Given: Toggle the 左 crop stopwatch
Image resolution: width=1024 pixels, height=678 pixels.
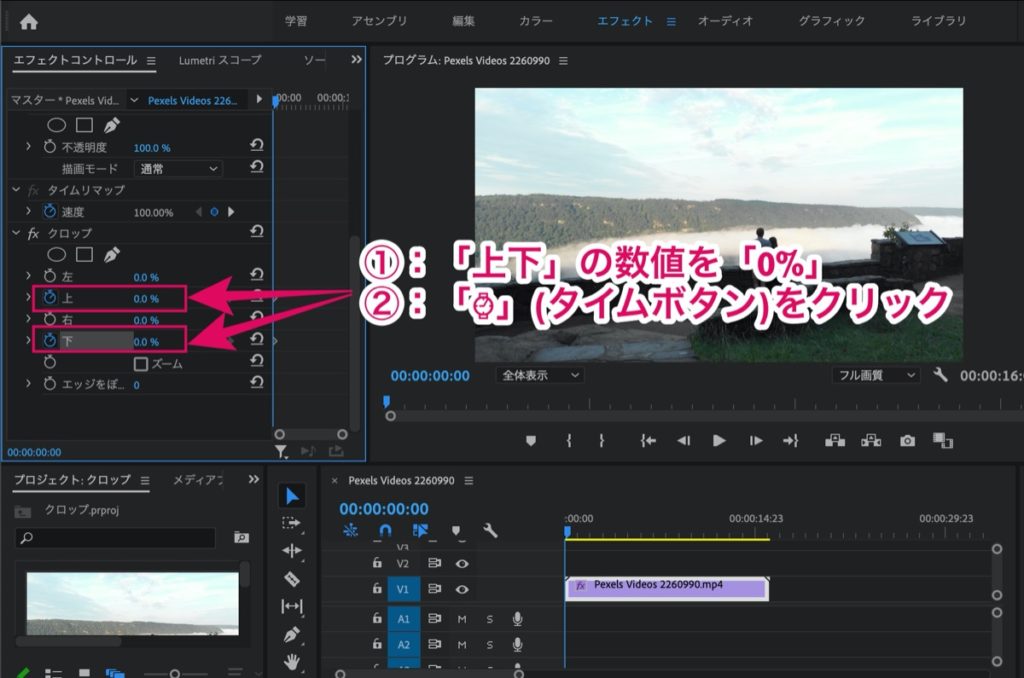Looking at the screenshot, I should (x=50, y=276).
